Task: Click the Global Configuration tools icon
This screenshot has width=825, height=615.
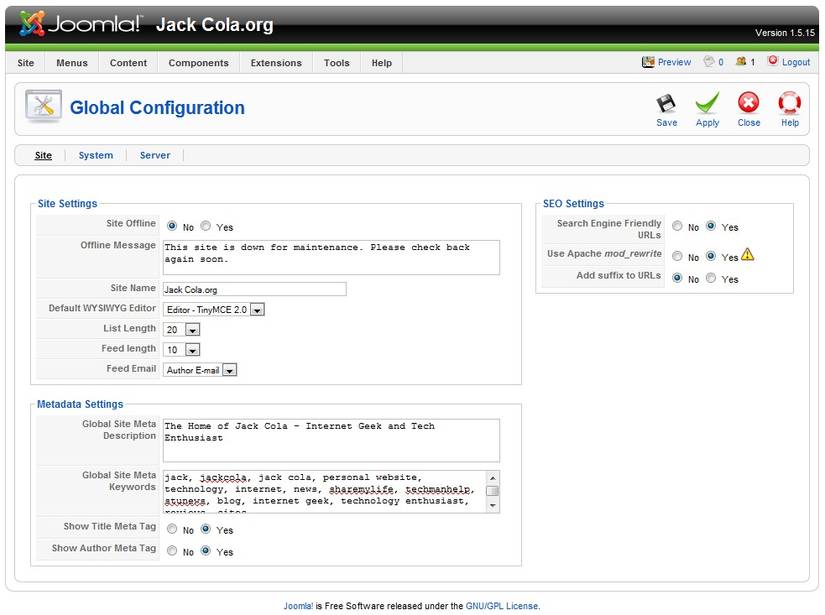Action: click(x=43, y=106)
